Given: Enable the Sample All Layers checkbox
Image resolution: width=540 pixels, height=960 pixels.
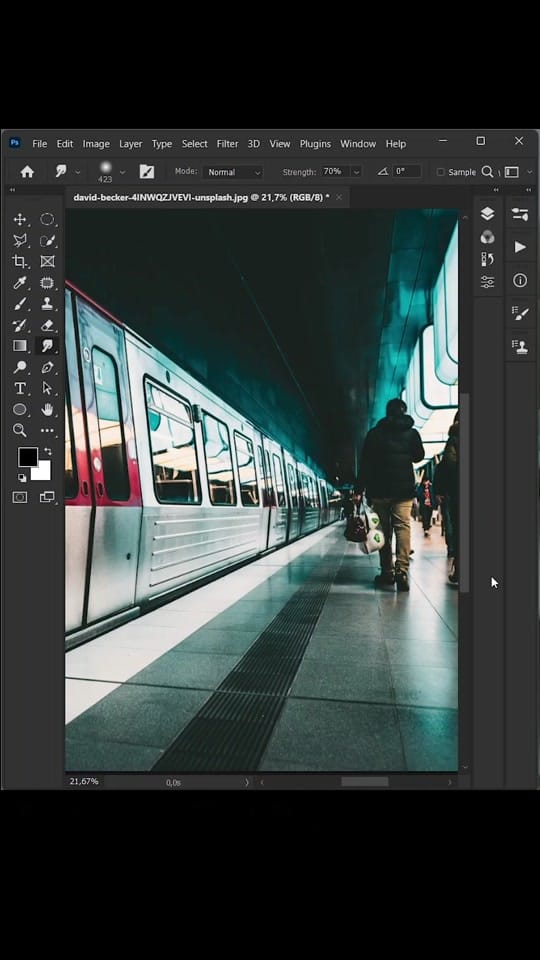Looking at the screenshot, I should [x=440, y=172].
